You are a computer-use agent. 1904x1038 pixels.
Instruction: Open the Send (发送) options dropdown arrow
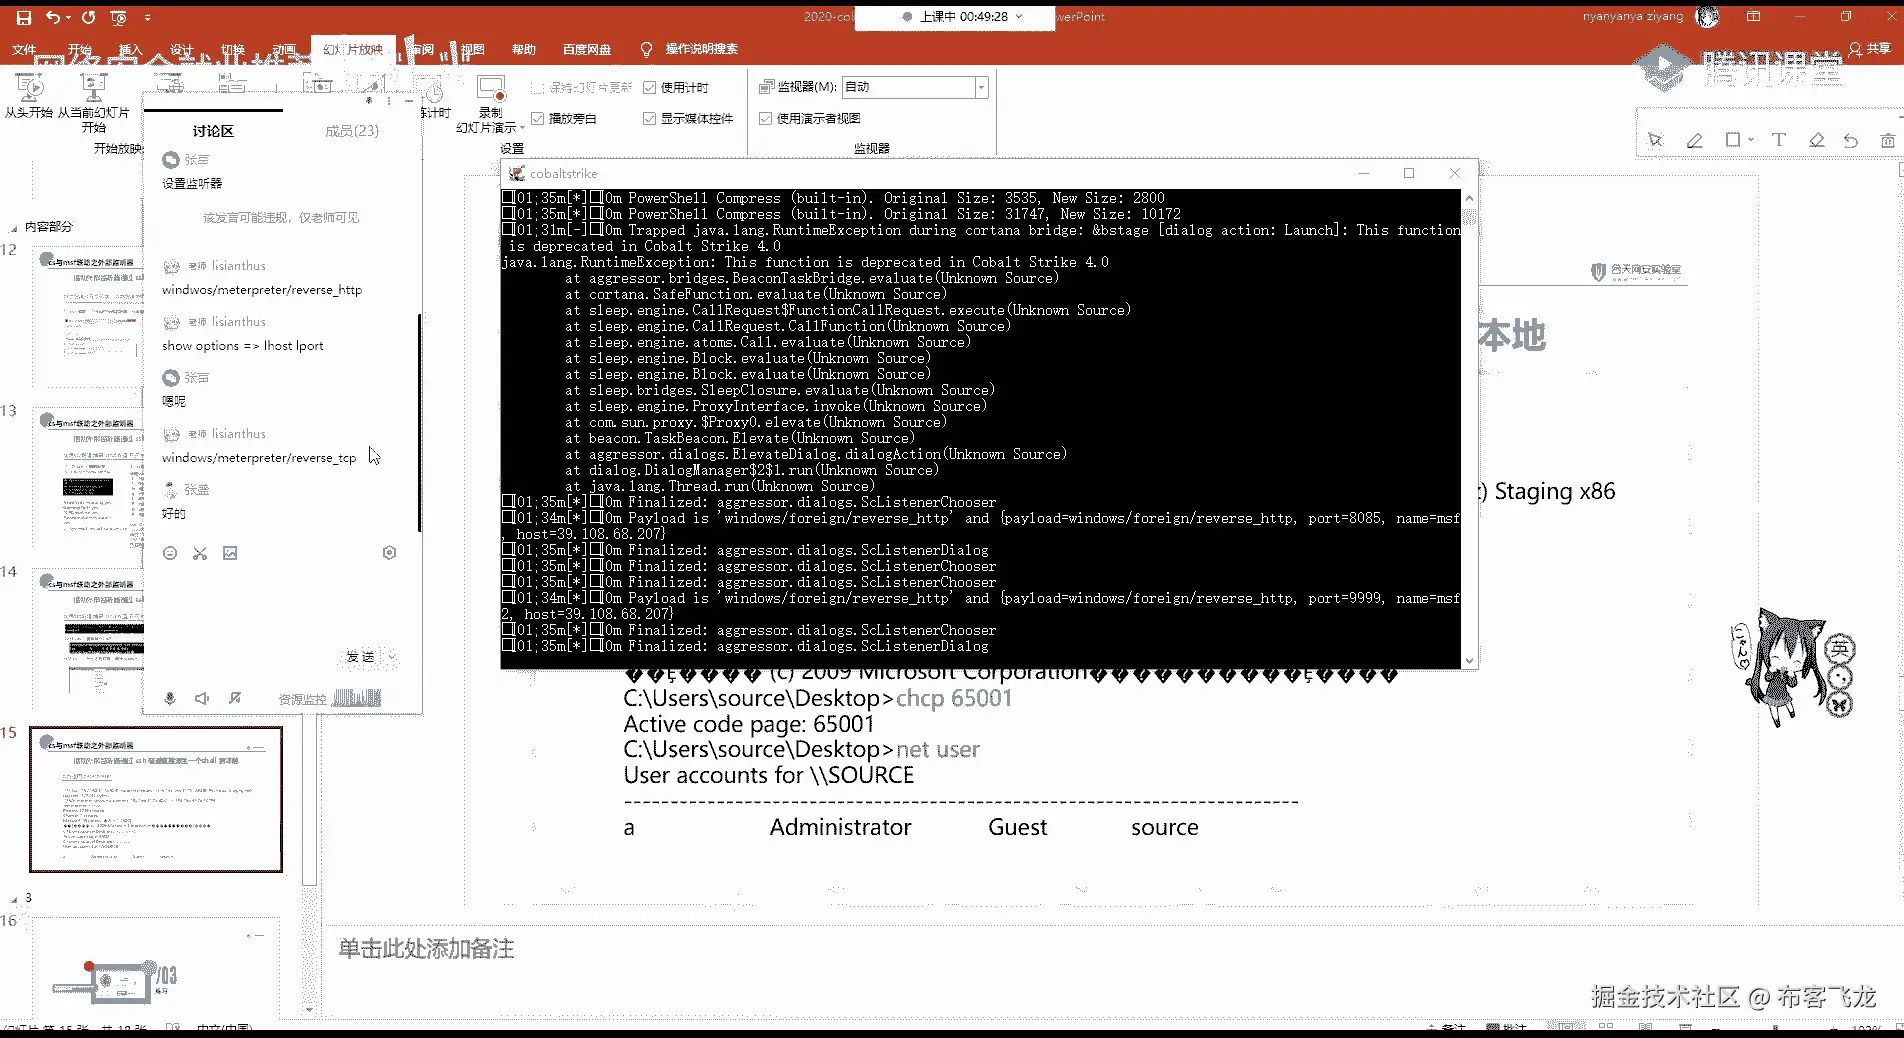(x=392, y=657)
